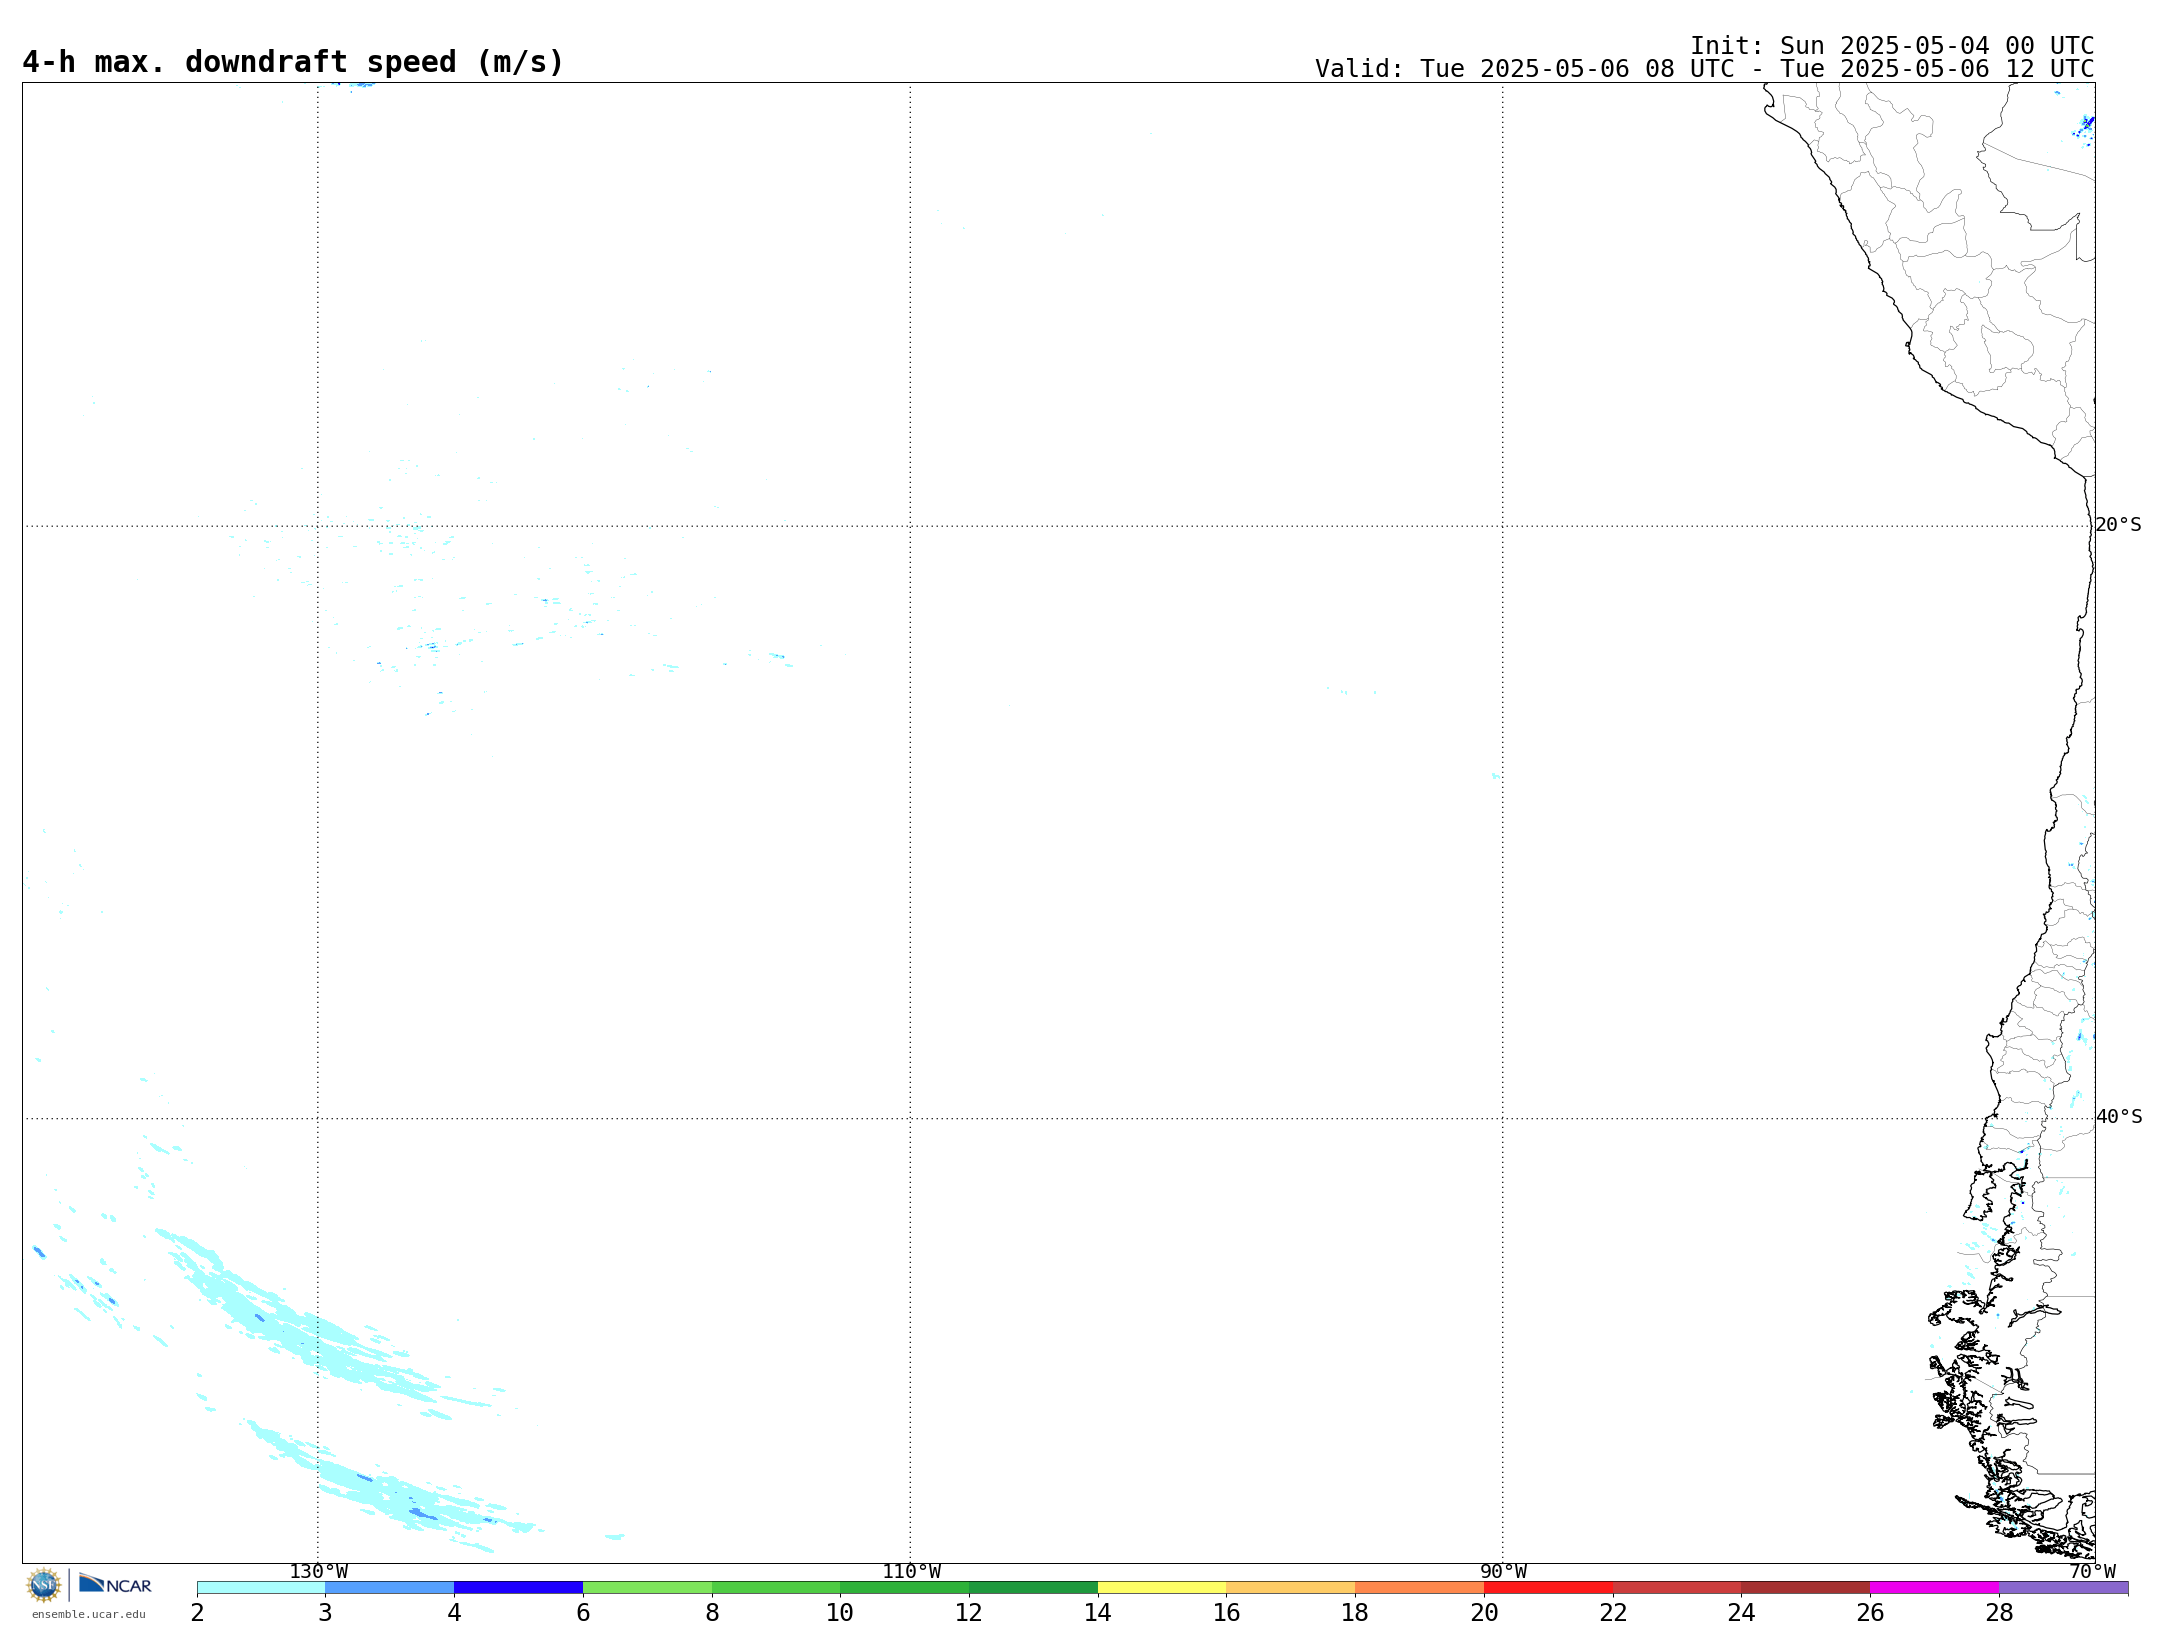Click the colorbar tick label 2

coord(197,1613)
